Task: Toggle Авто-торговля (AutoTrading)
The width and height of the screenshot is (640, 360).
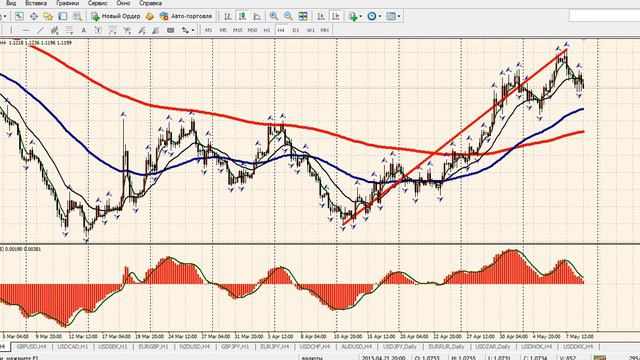Action: tap(187, 16)
